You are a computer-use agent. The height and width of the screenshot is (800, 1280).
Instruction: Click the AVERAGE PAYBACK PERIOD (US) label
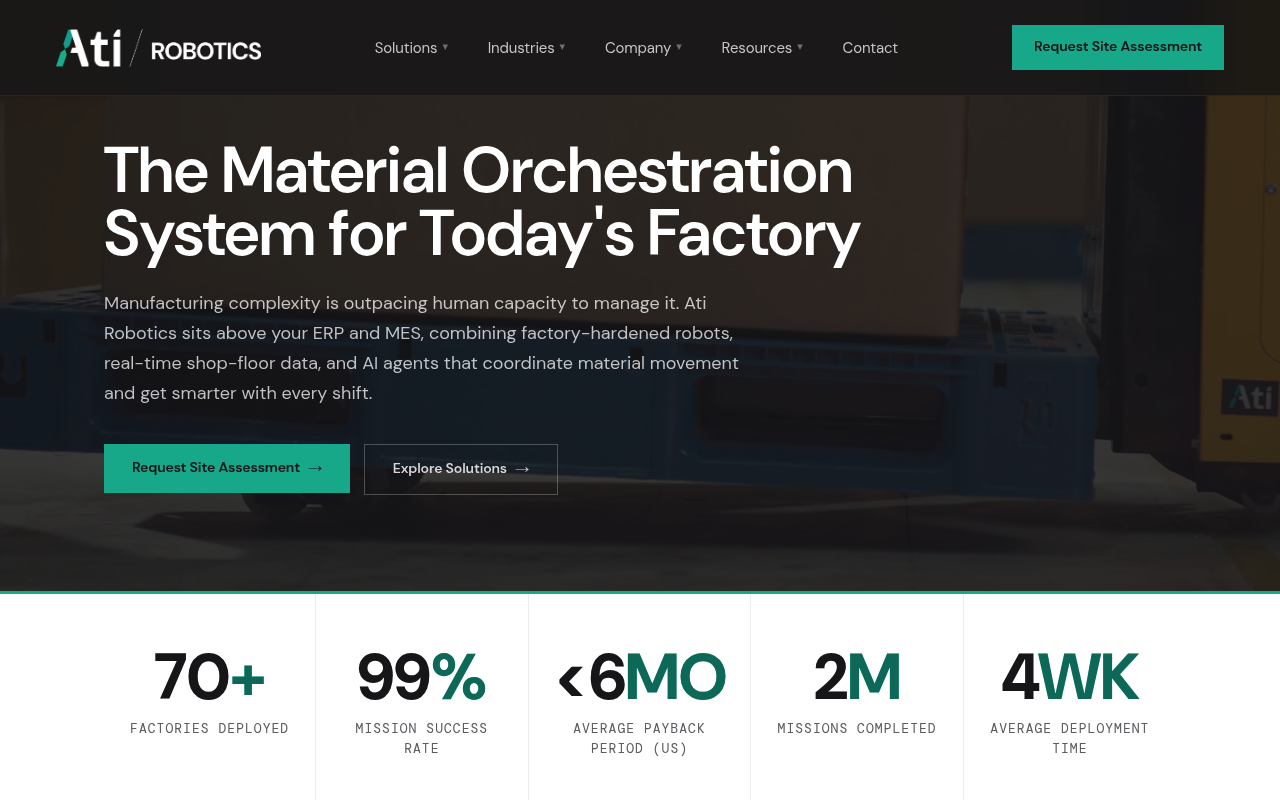click(640, 738)
